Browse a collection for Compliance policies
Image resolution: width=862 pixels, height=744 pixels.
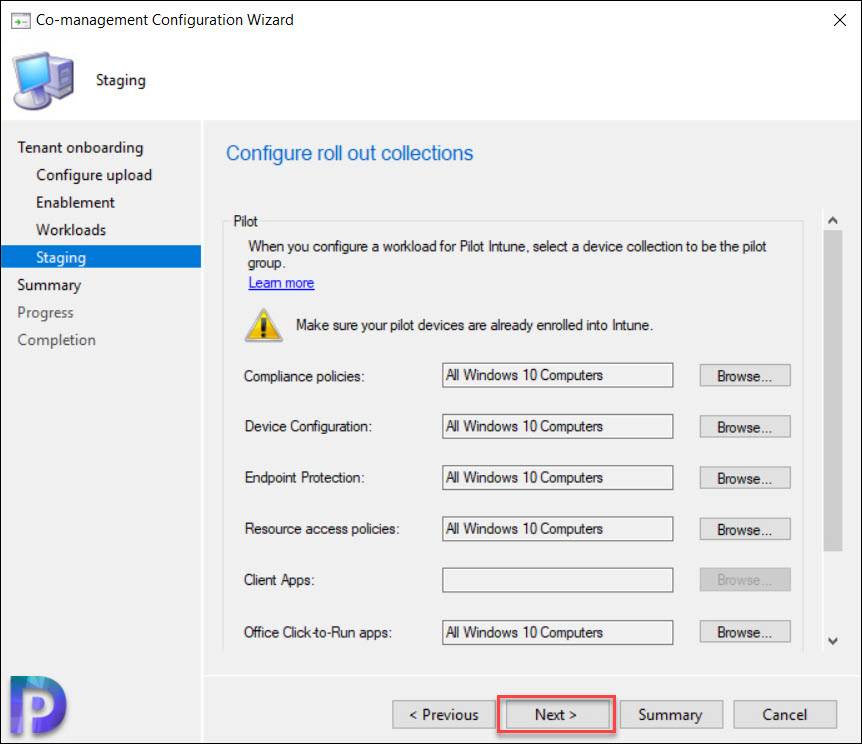[x=745, y=376]
